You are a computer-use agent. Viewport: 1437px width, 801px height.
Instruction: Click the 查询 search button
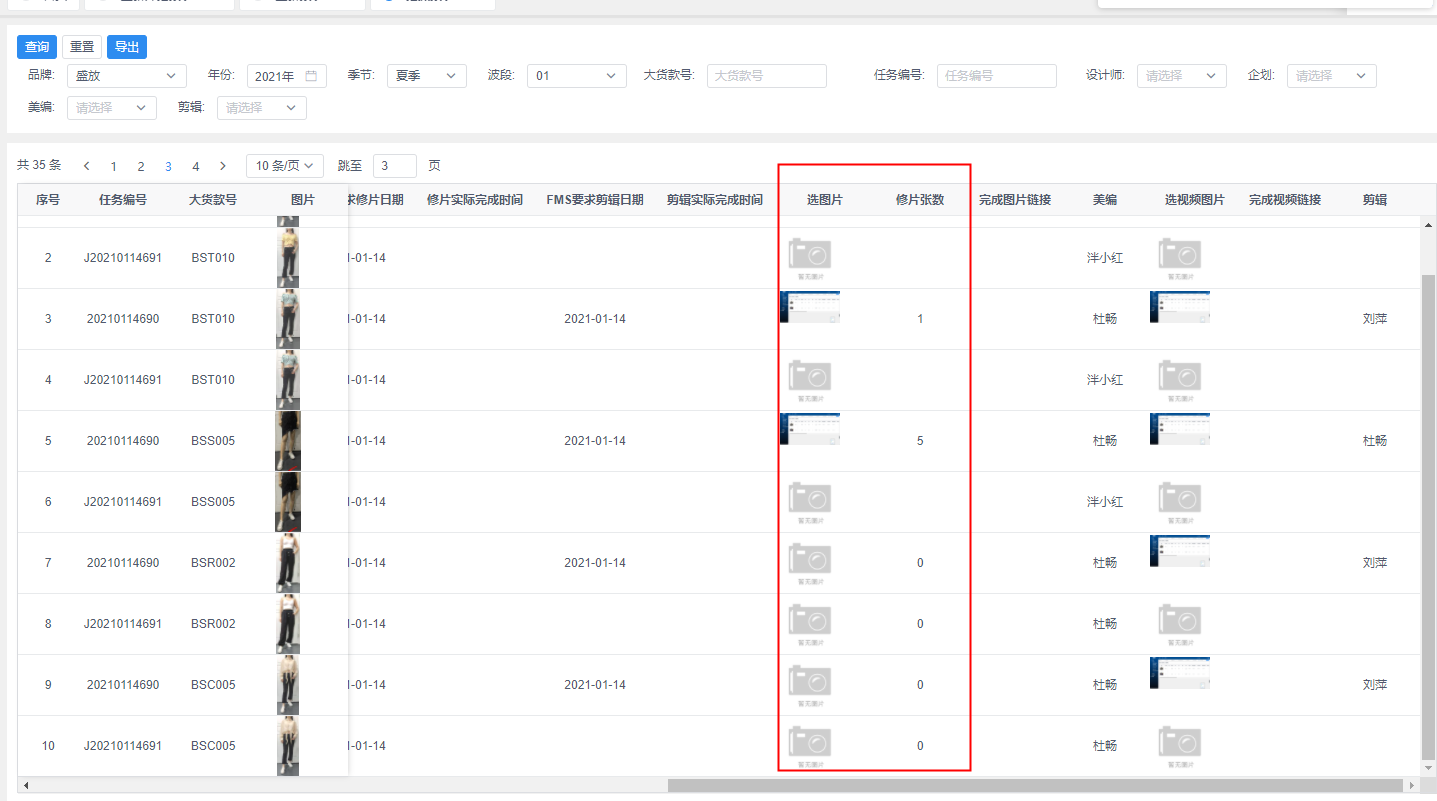[x=37, y=47]
